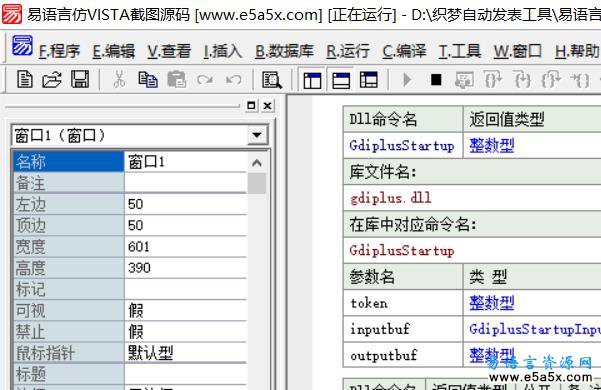Click the 鼠标指针 value 默认型
601x390 pixels.
[x=186, y=352]
